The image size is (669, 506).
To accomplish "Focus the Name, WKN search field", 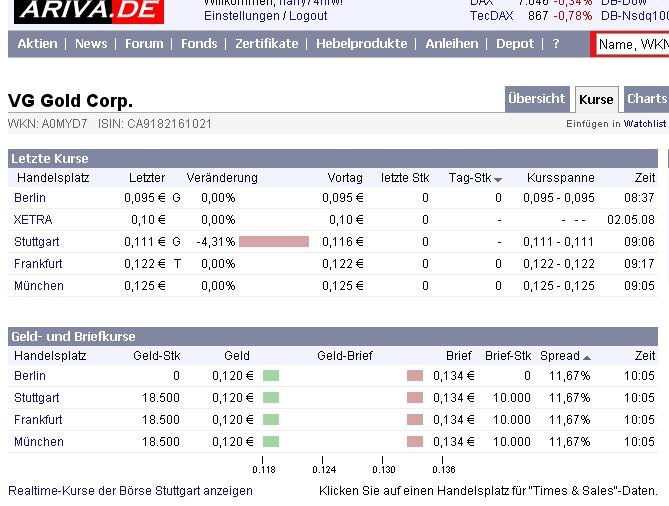I will (x=632, y=44).
